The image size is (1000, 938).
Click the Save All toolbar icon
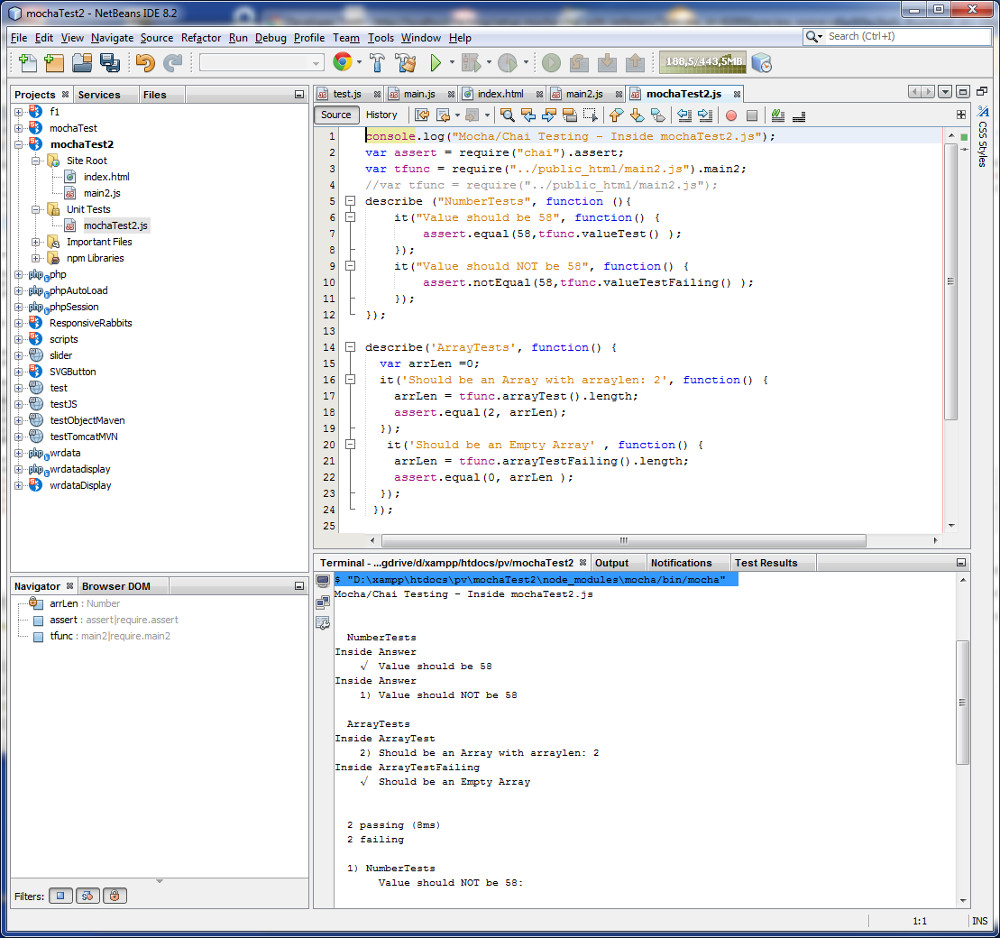tap(110, 62)
